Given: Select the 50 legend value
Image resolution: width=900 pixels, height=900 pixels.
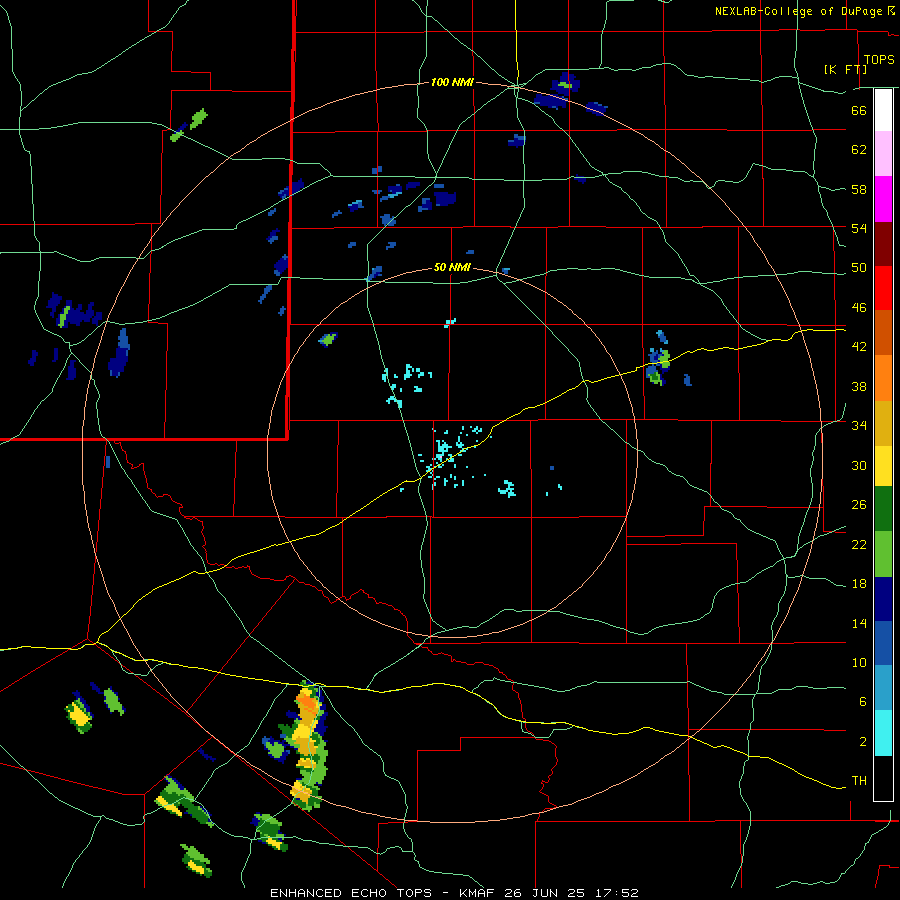Looking at the screenshot, I should 859,268.
